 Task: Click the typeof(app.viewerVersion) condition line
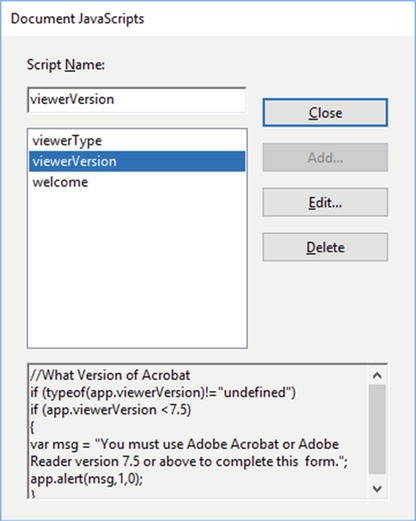point(163,392)
